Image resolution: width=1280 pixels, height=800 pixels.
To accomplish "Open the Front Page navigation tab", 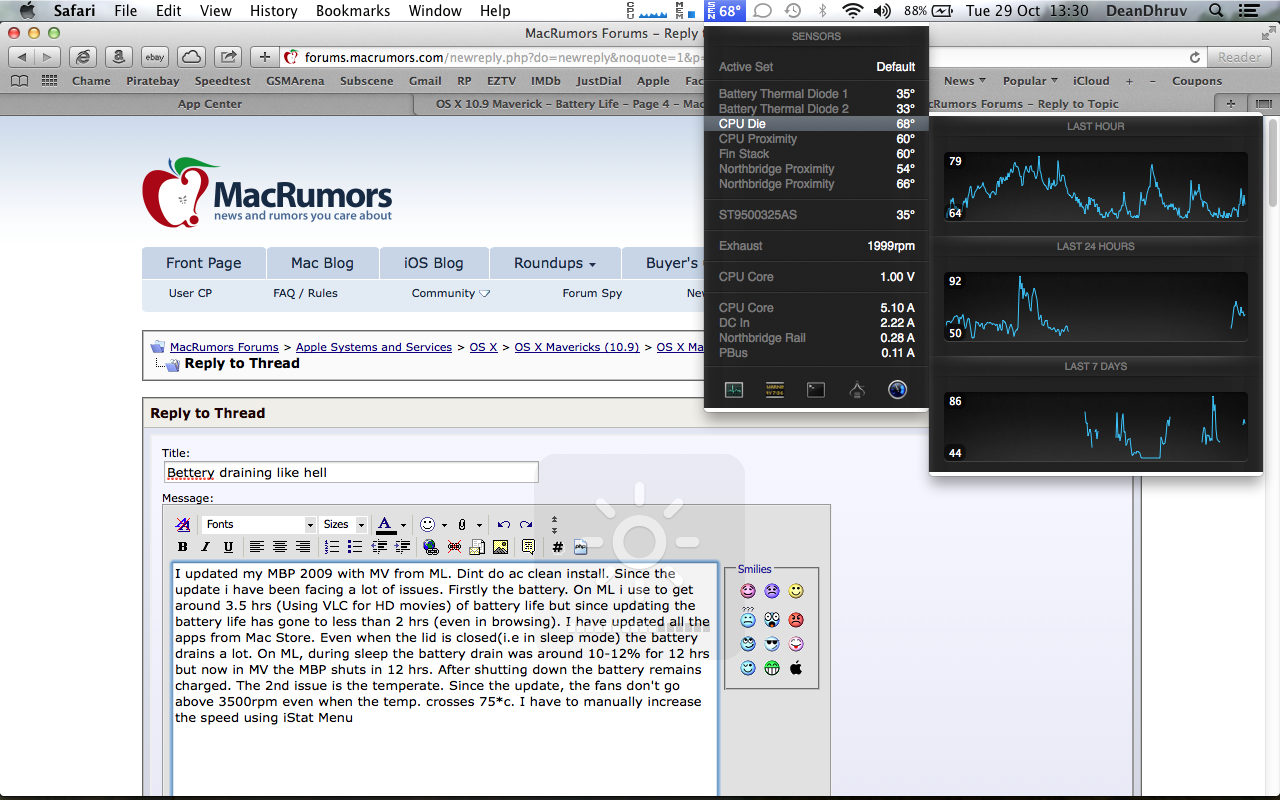I will pos(204,263).
